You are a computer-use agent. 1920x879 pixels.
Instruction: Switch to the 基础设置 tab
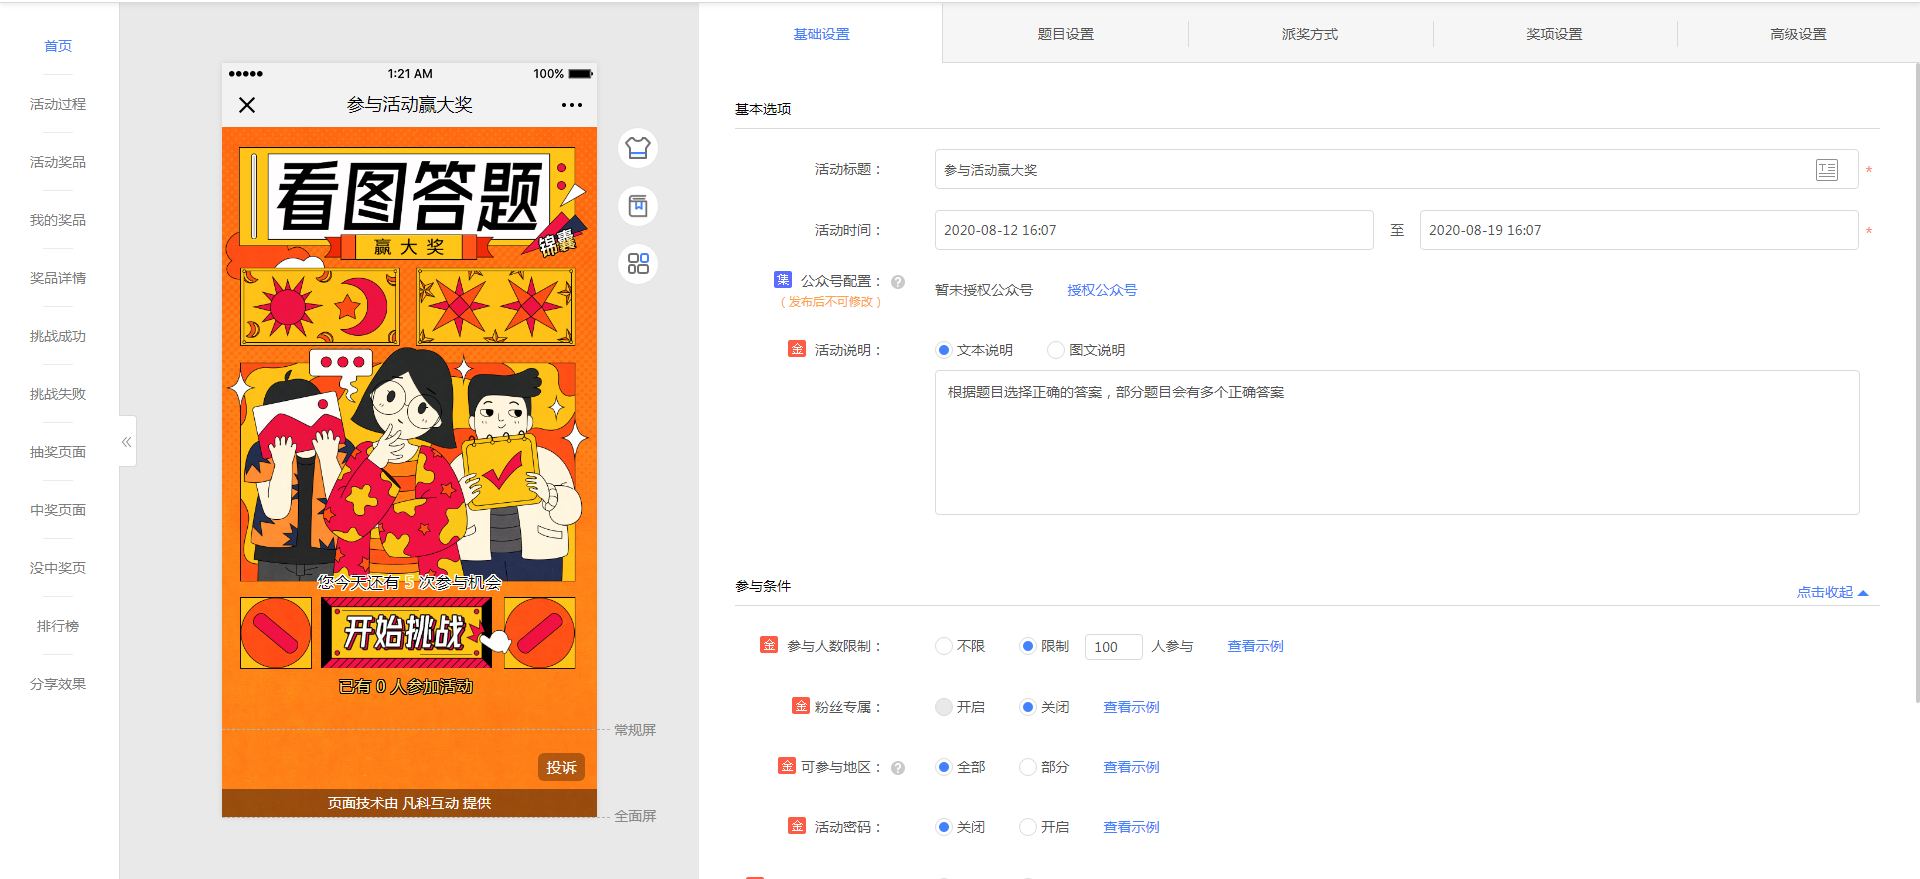pos(821,34)
